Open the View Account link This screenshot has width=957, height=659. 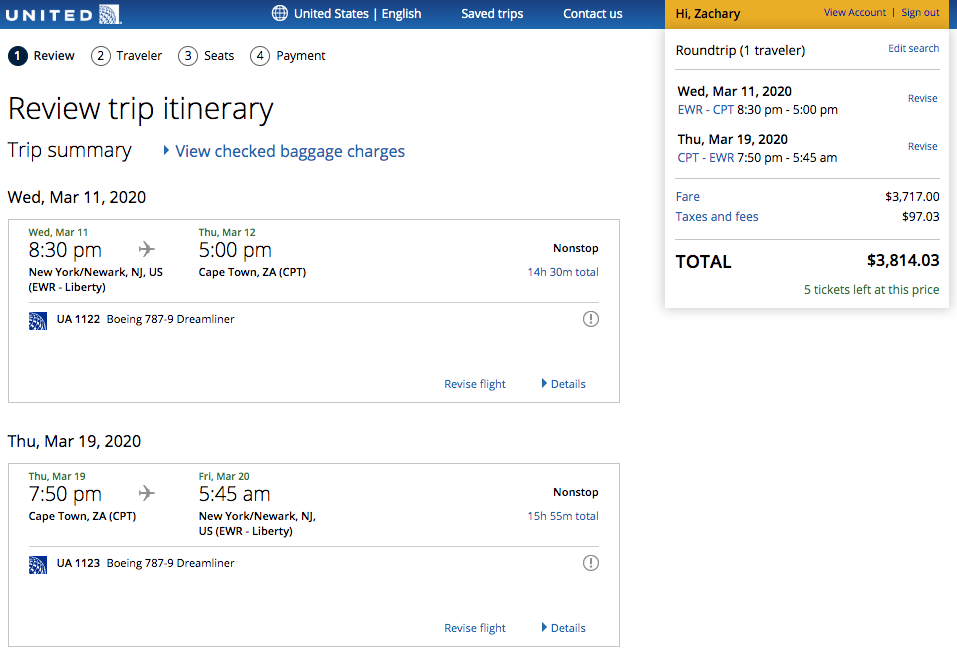click(x=854, y=13)
